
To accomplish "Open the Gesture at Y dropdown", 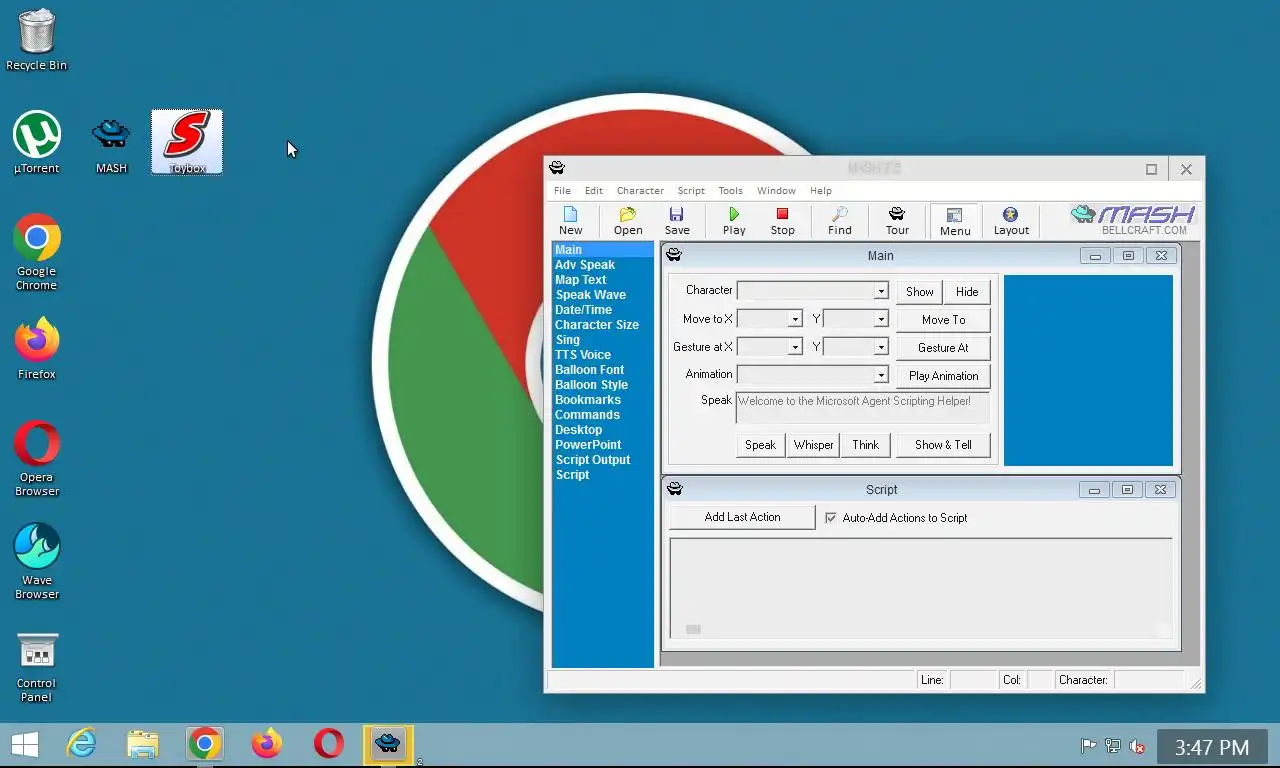I will tap(881, 347).
